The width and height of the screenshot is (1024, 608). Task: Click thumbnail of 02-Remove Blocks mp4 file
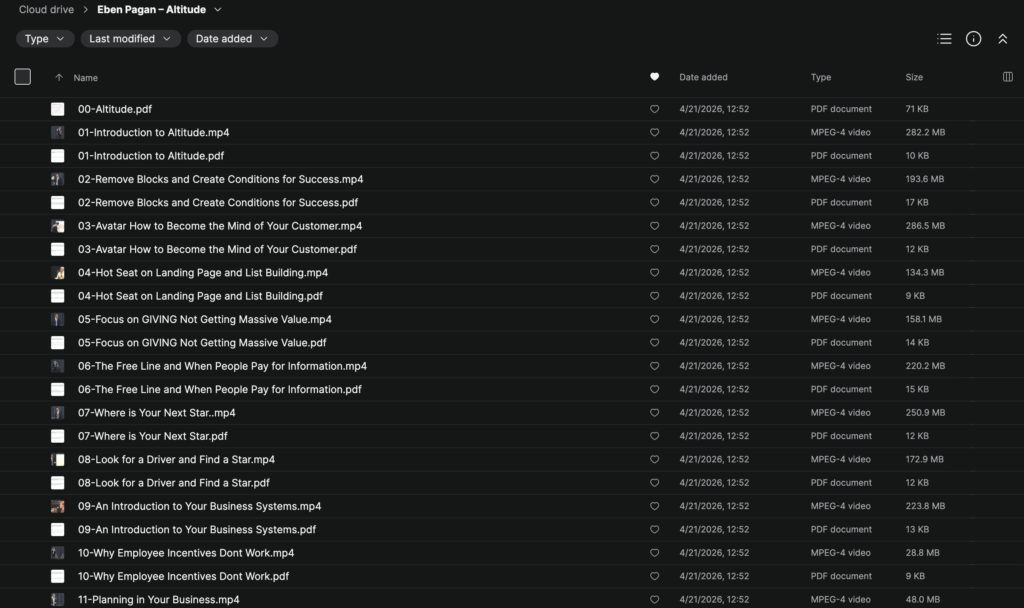tap(57, 179)
